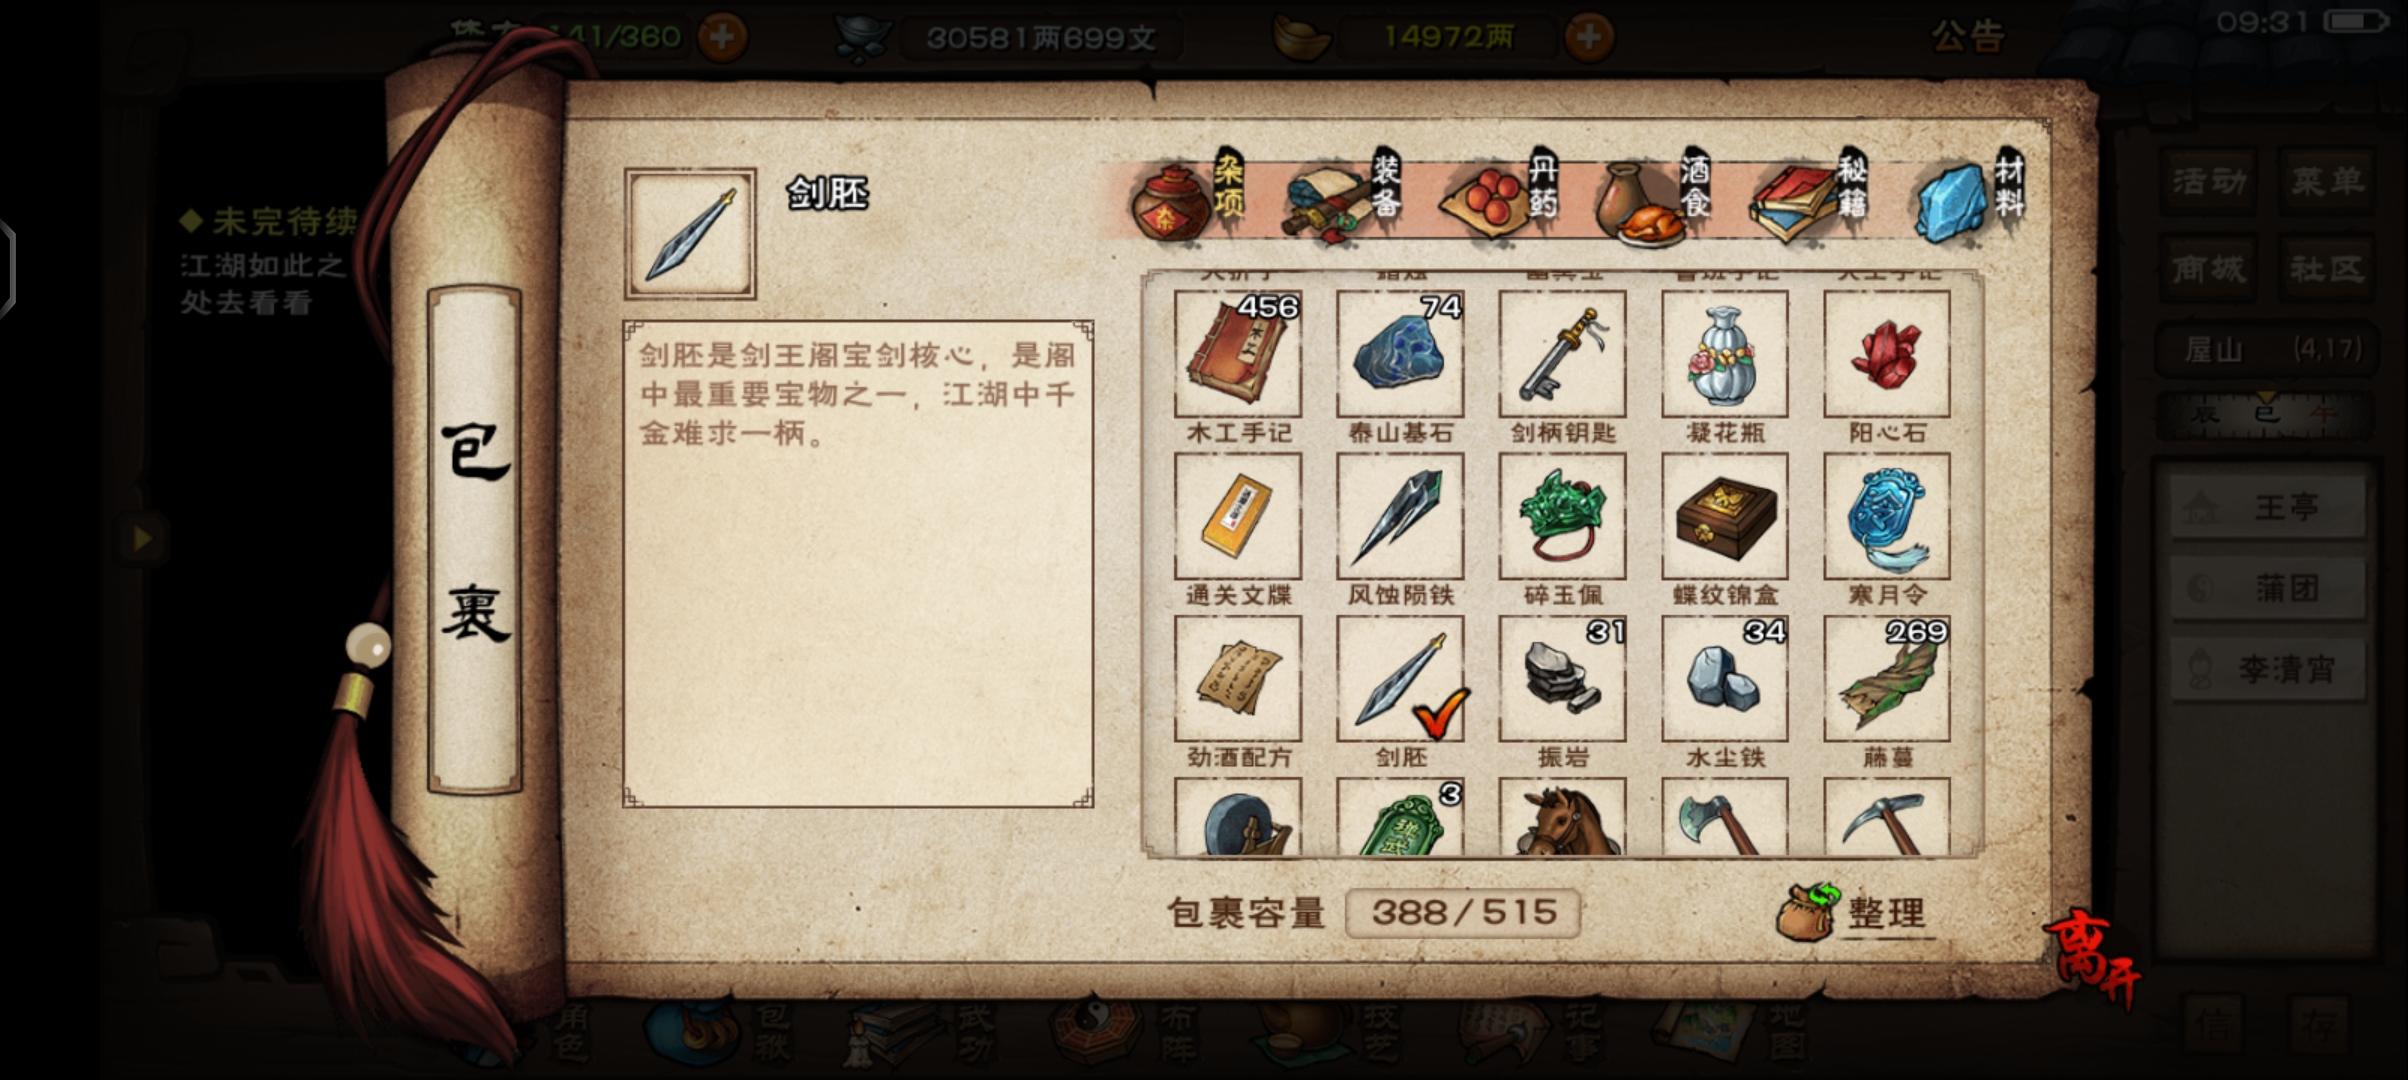Image resolution: width=2408 pixels, height=1080 pixels.
Task: Select the 木工手记 book item
Action: pos(1238,354)
